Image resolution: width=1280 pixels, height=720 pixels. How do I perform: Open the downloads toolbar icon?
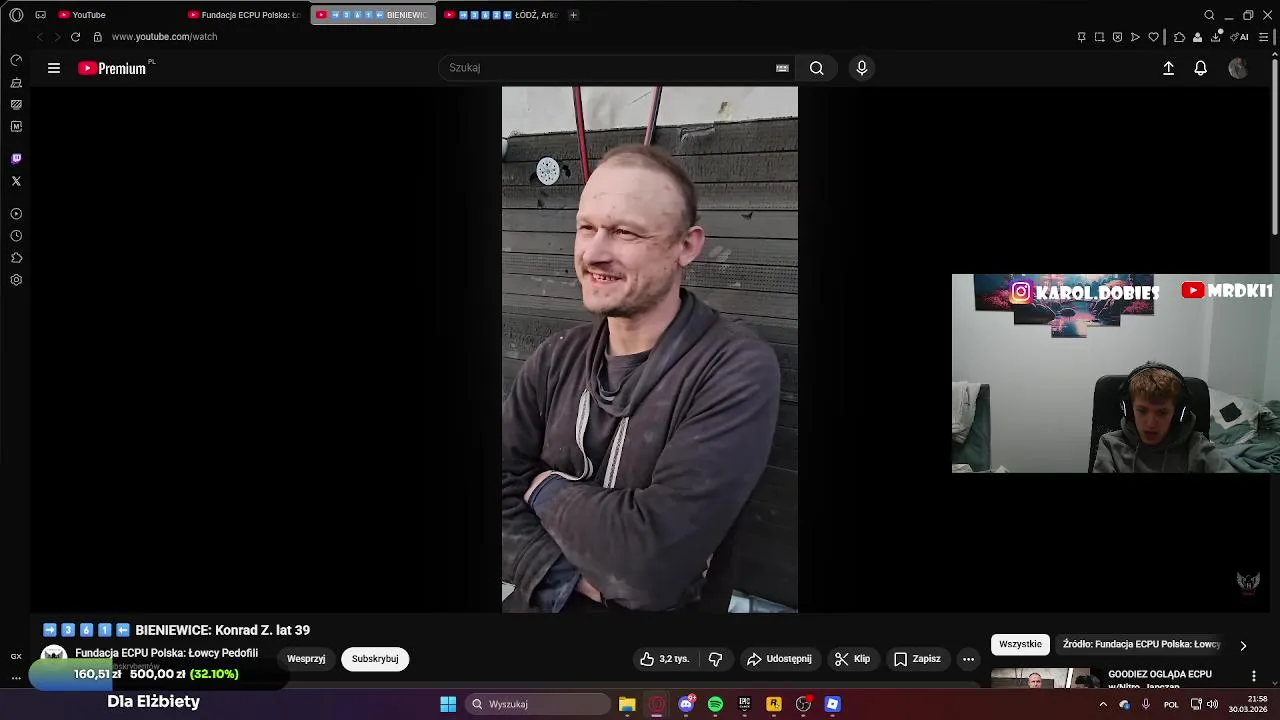(x=1216, y=37)
